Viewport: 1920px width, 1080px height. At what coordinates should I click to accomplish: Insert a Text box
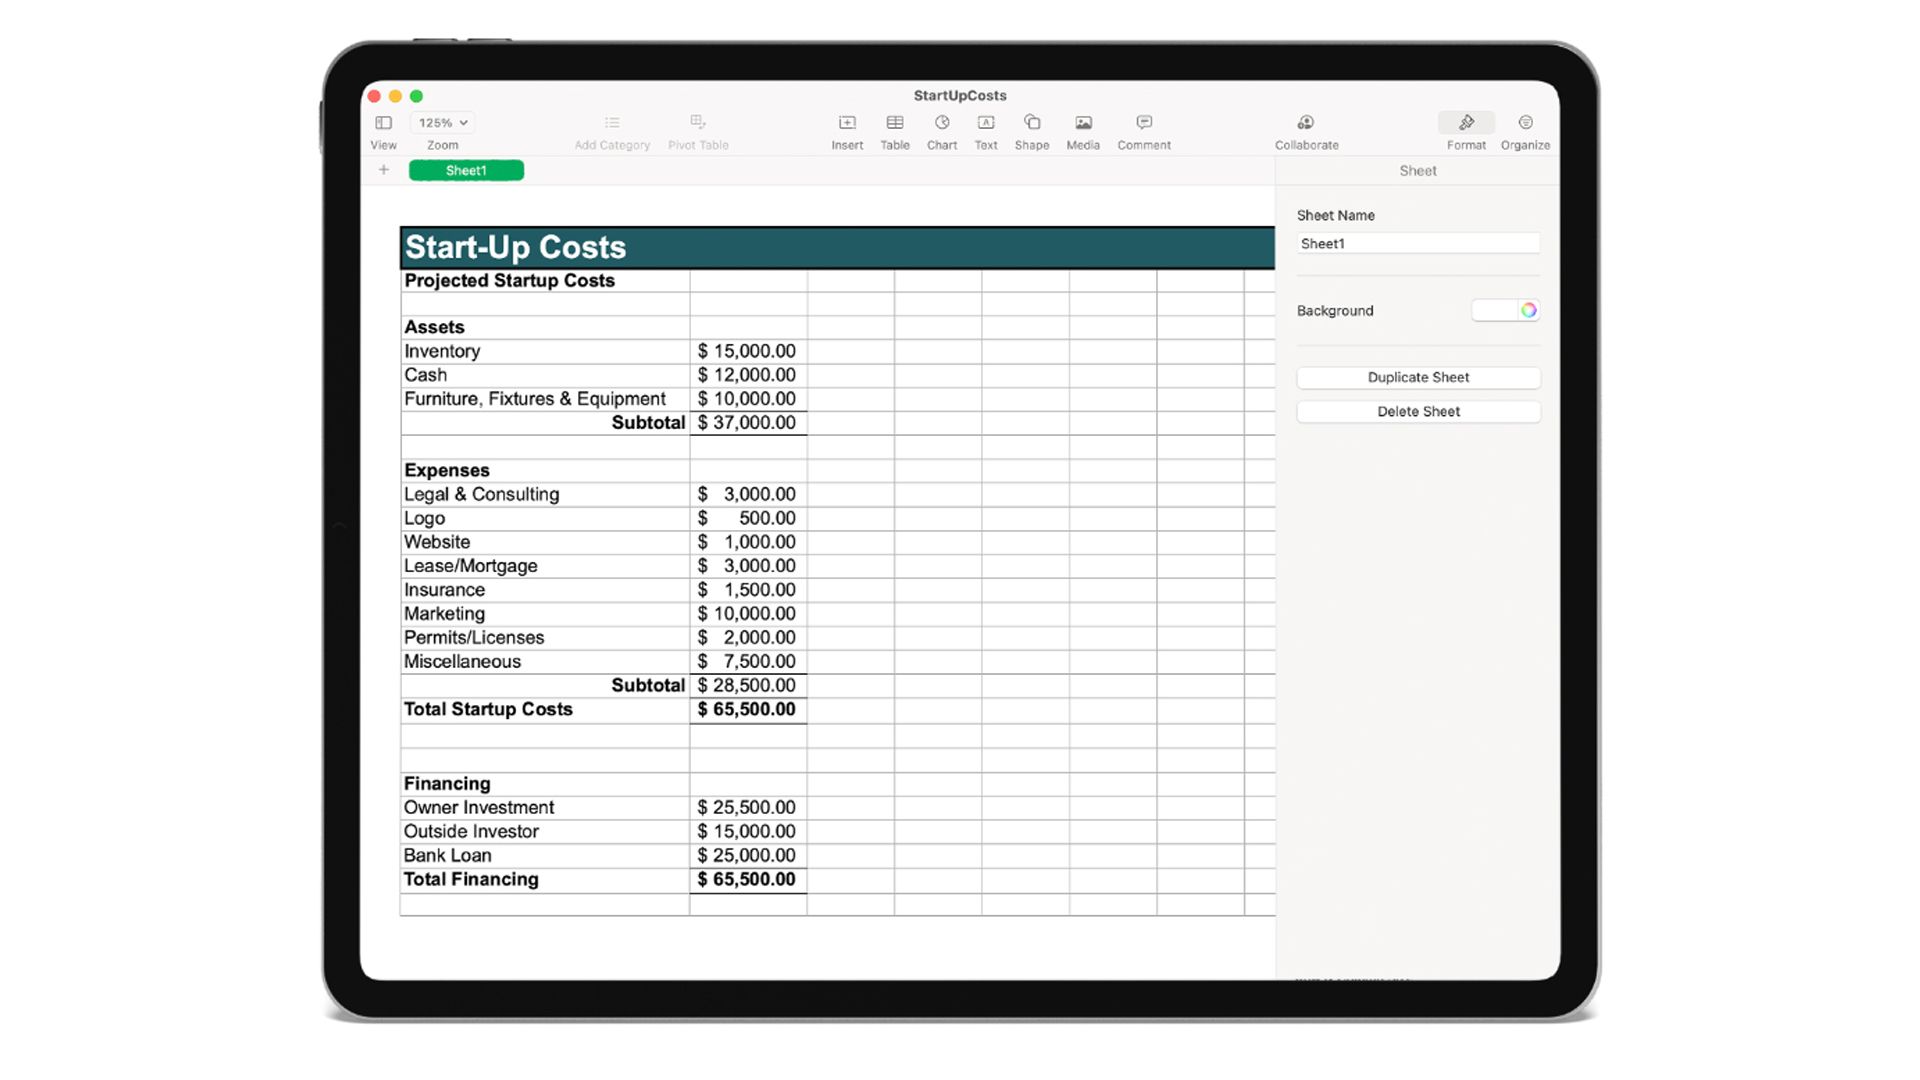986,123
